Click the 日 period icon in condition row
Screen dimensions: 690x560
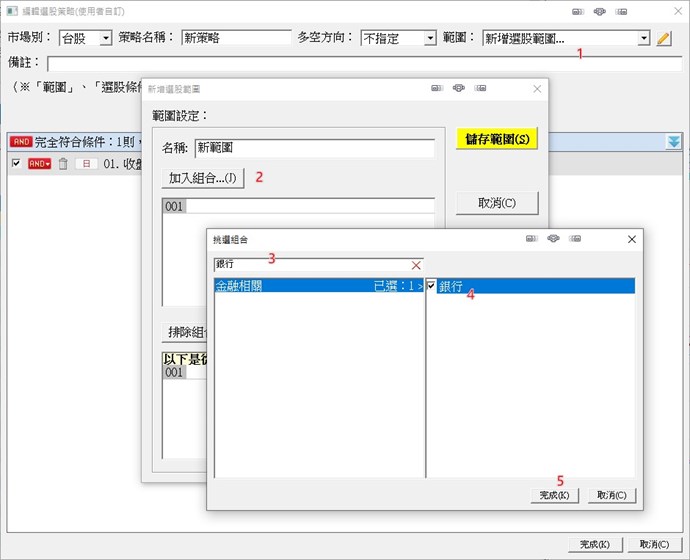(86, 164)
